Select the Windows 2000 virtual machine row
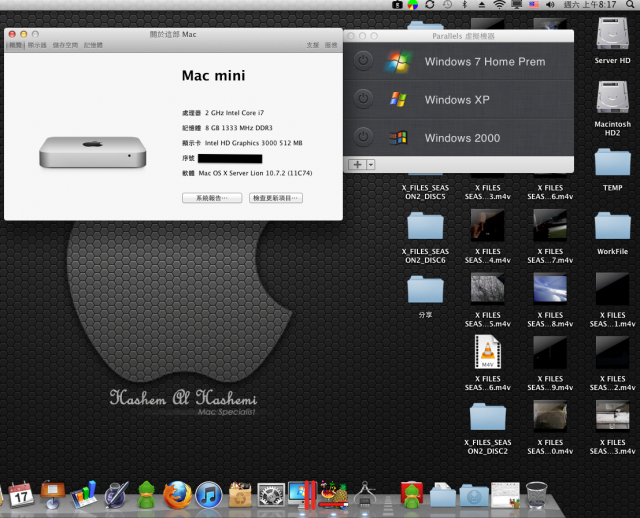This screenshot has width=640, height=518. point(458,137)
